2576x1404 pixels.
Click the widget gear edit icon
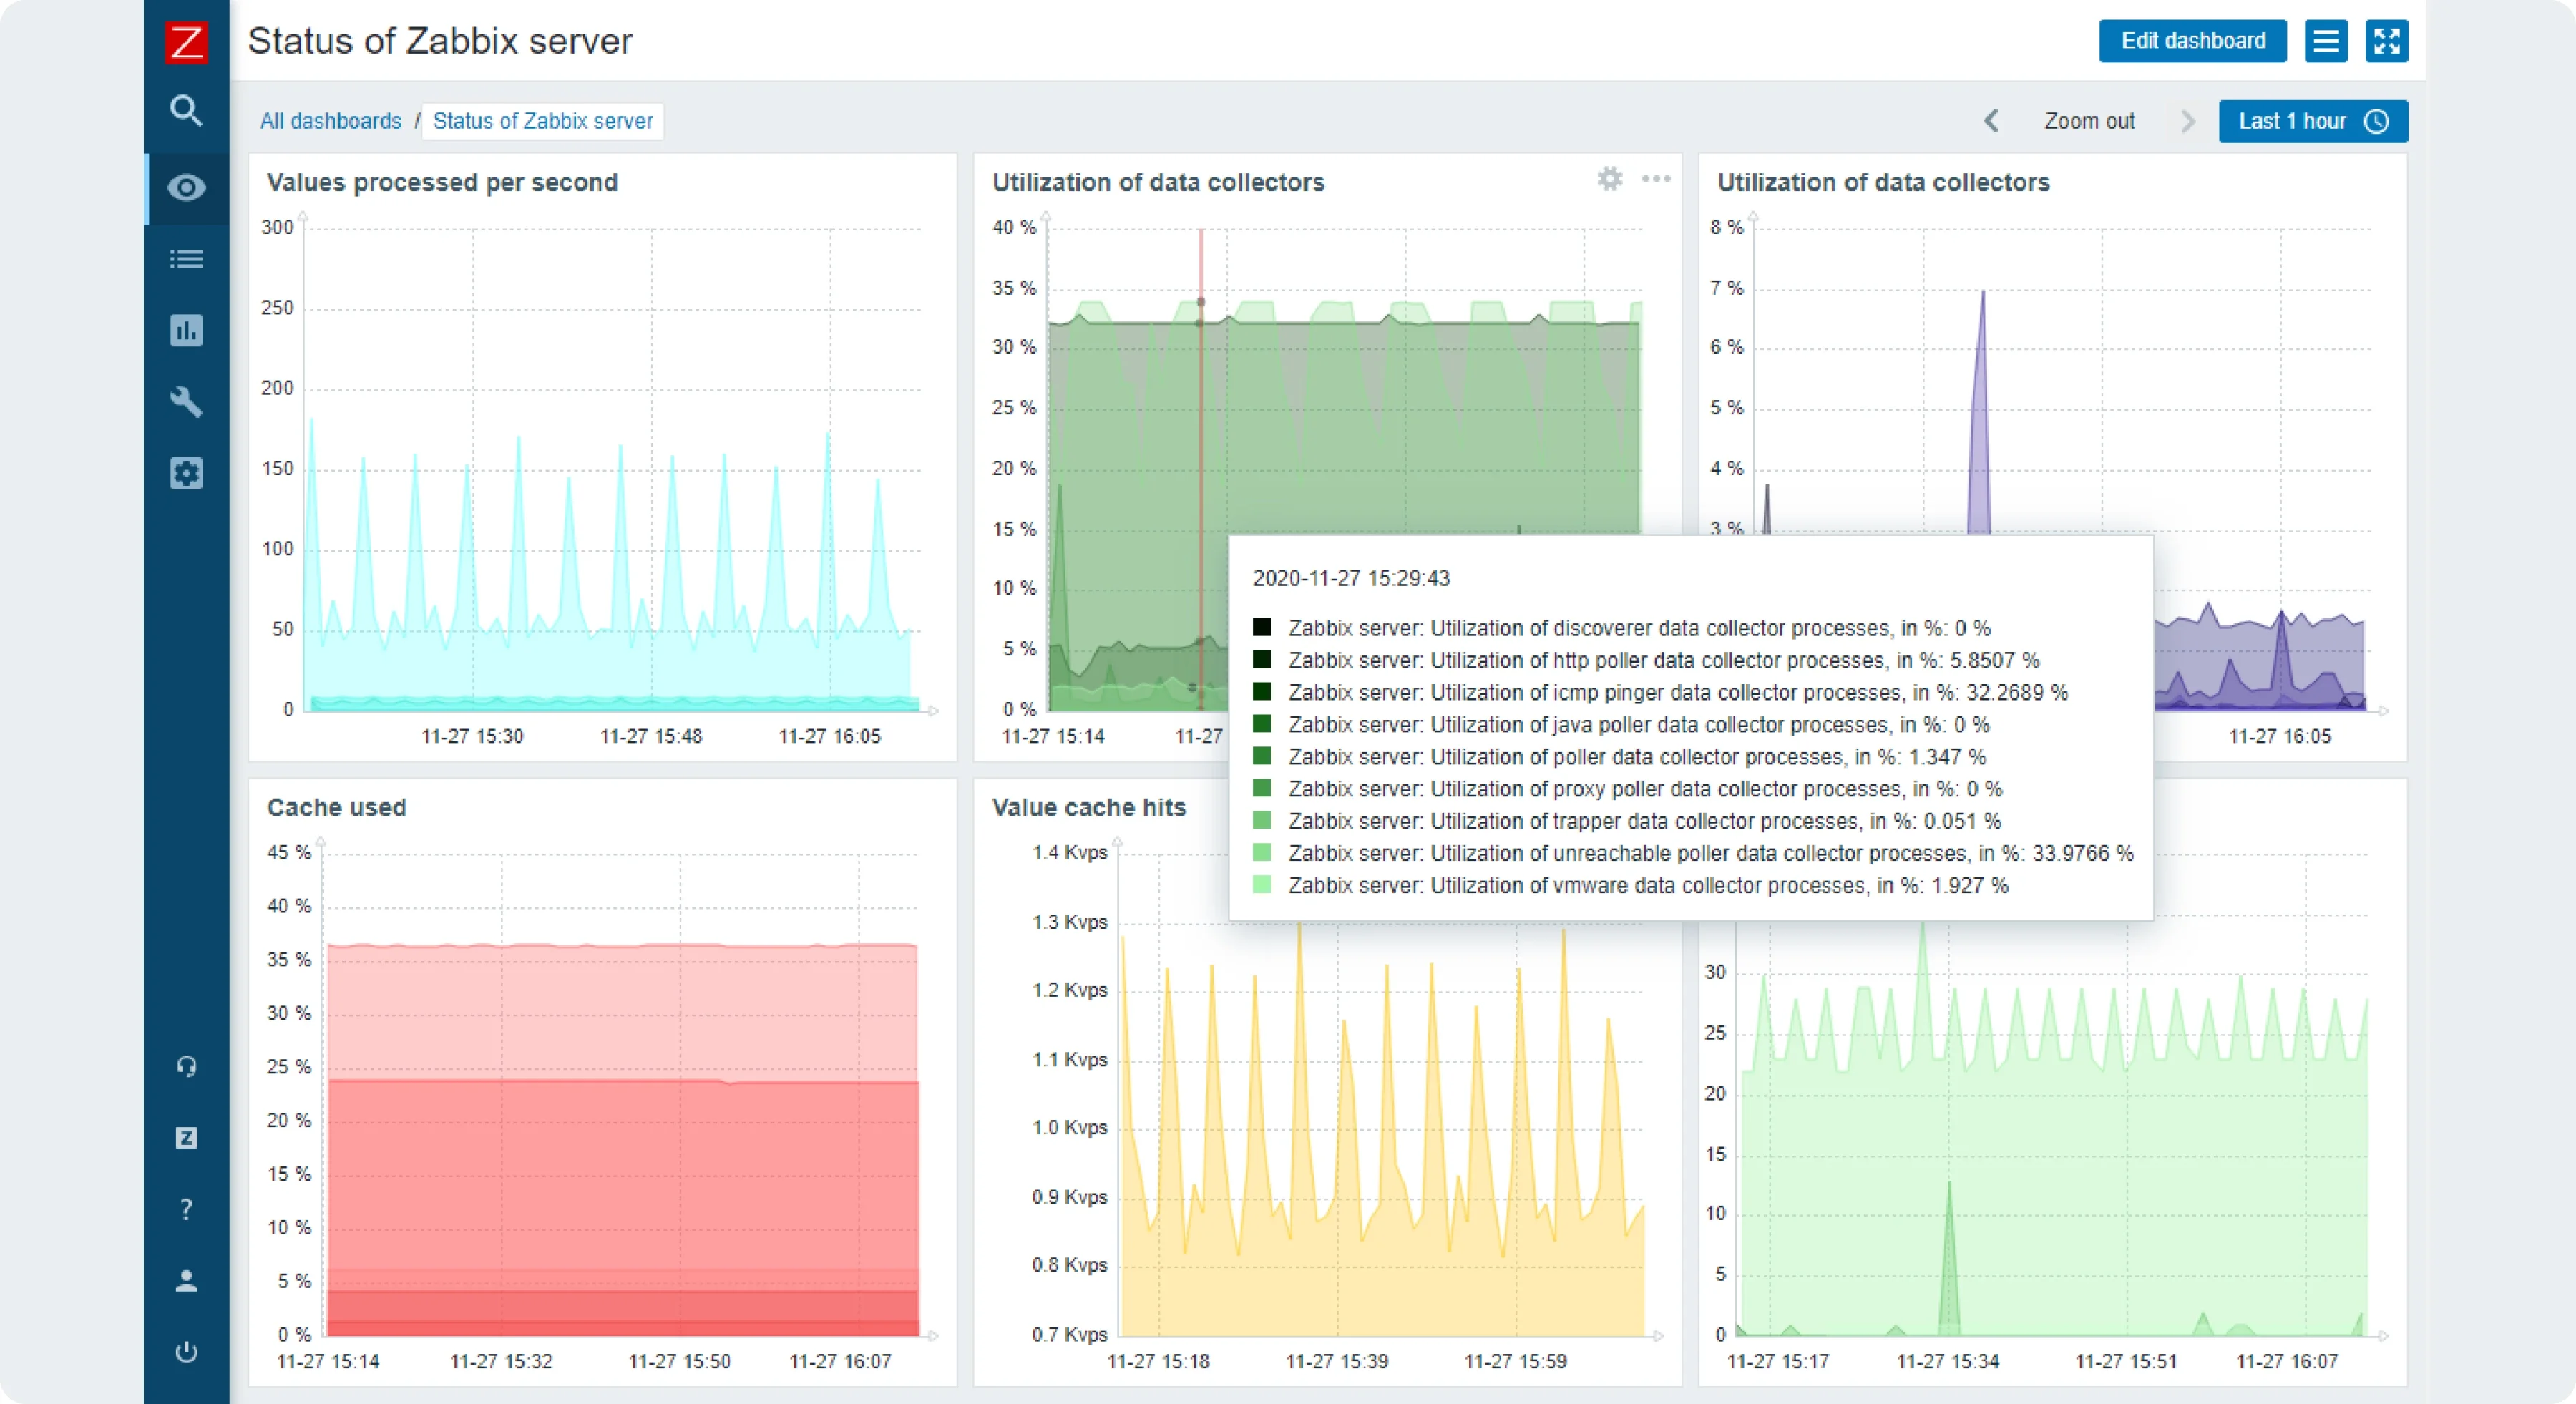coord(1609,179)
